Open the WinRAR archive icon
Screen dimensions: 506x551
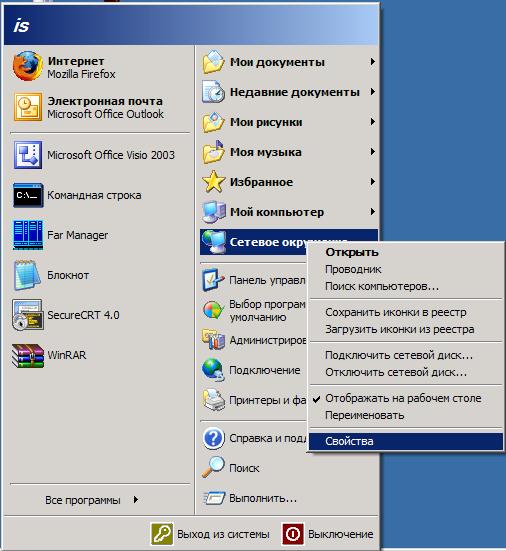28,355
